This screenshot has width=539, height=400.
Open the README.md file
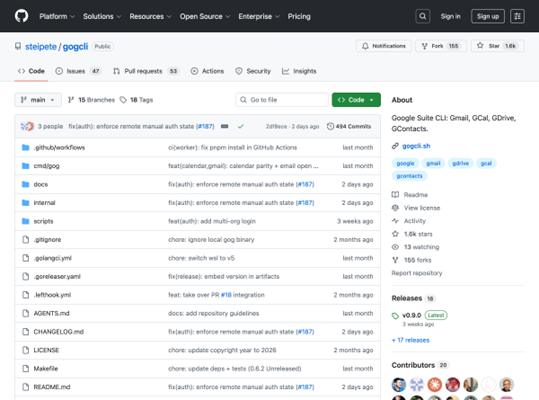point(52,387)
